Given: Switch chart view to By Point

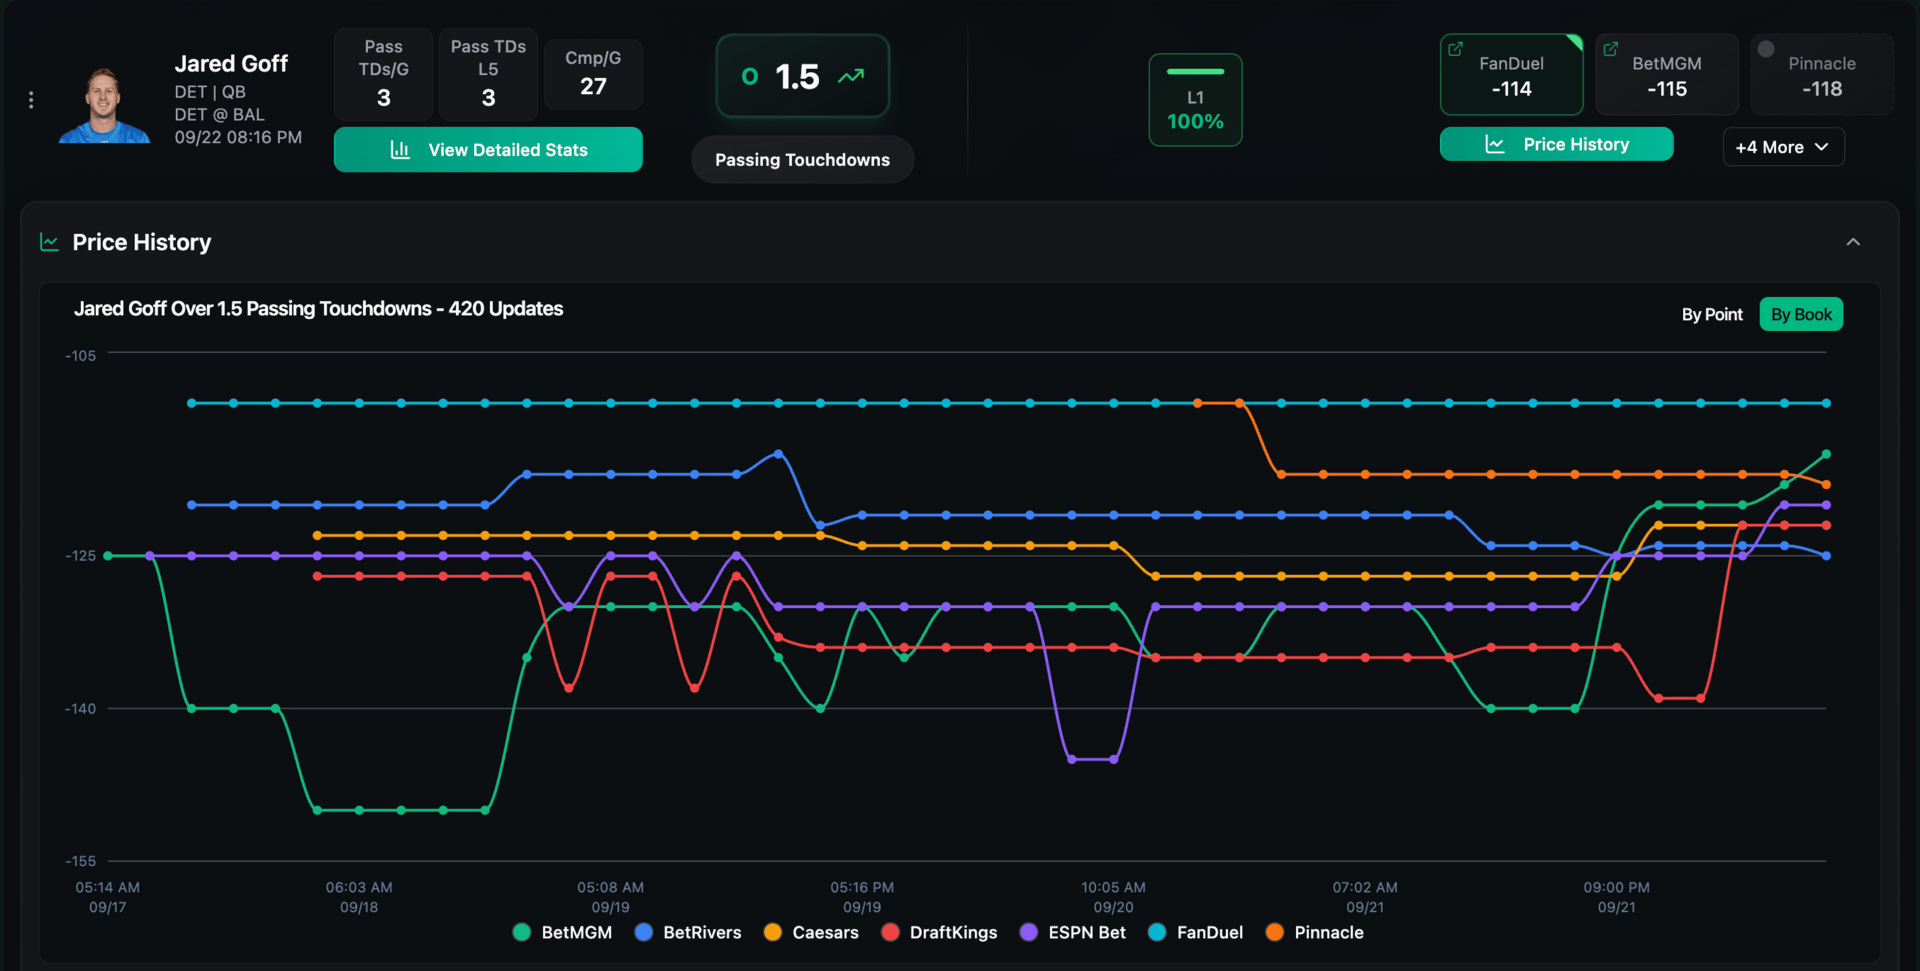Looking at the screenshot, I should point(1711,315).
